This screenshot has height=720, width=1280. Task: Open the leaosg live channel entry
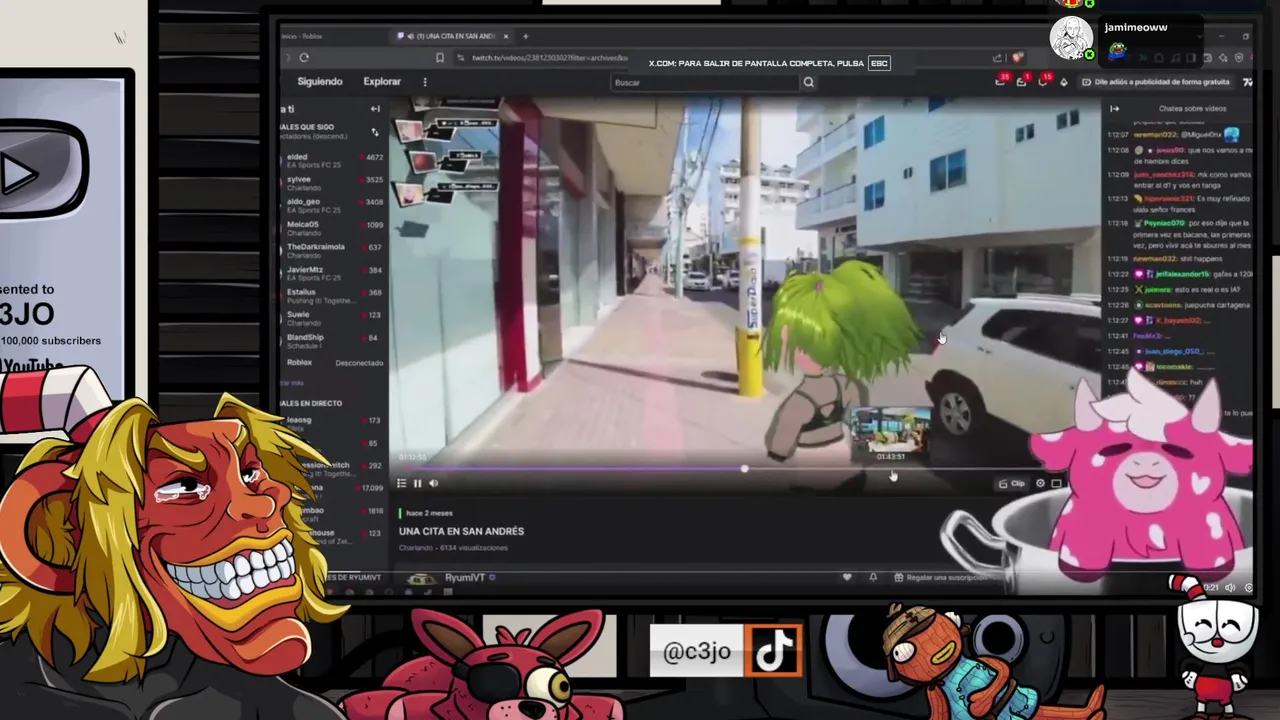pyautogui.click(x=334, y=423)
